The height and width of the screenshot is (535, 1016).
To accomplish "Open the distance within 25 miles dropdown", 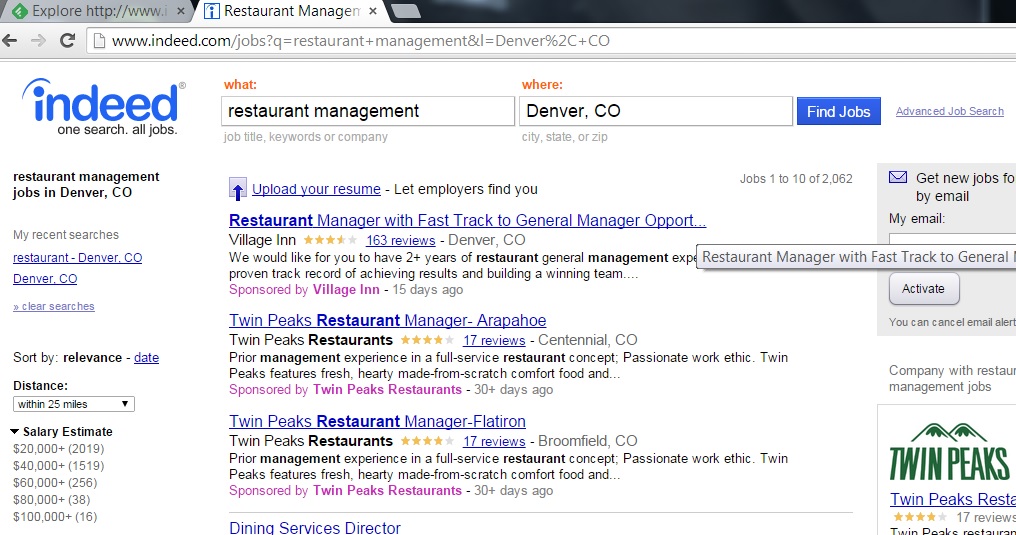I will [74, 404].
